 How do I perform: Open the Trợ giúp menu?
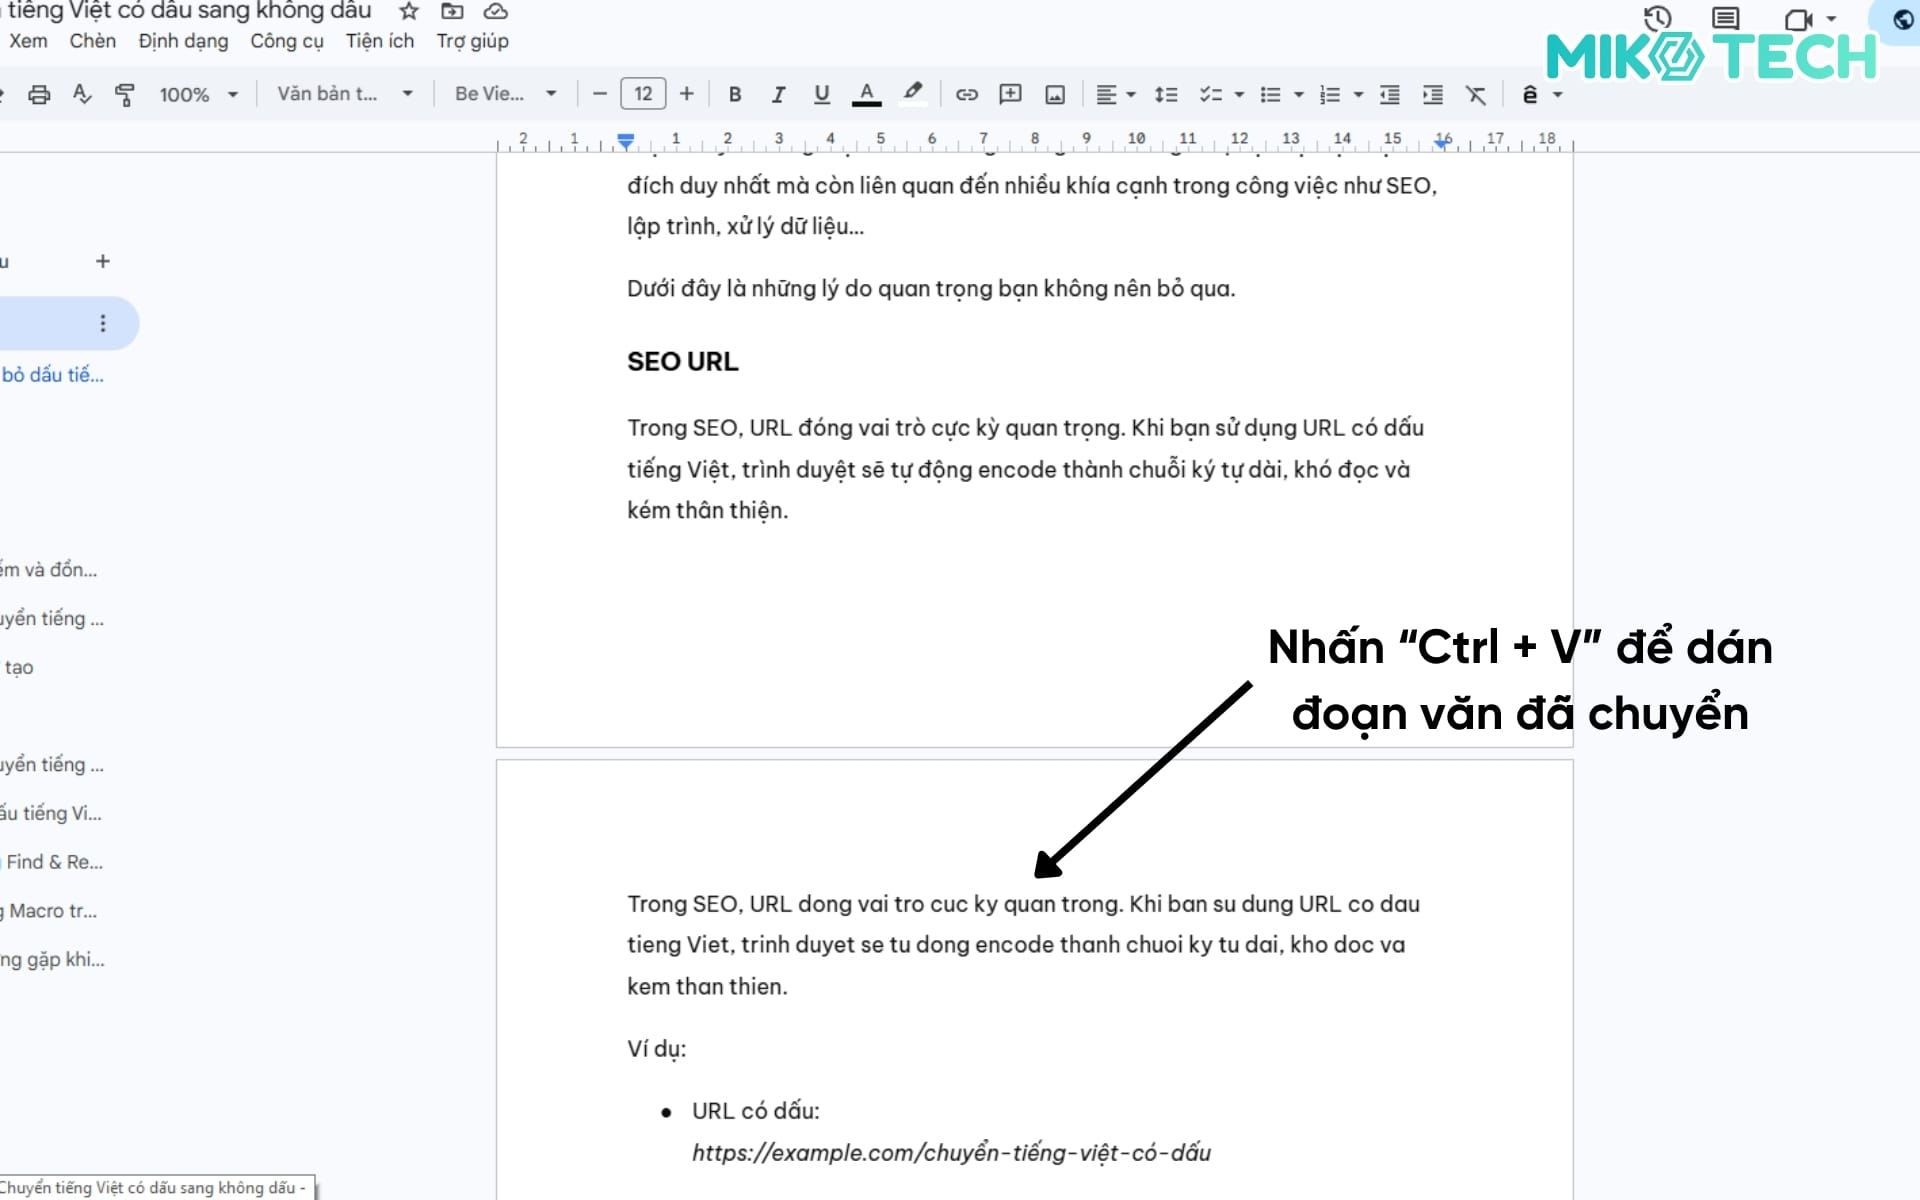473,41
